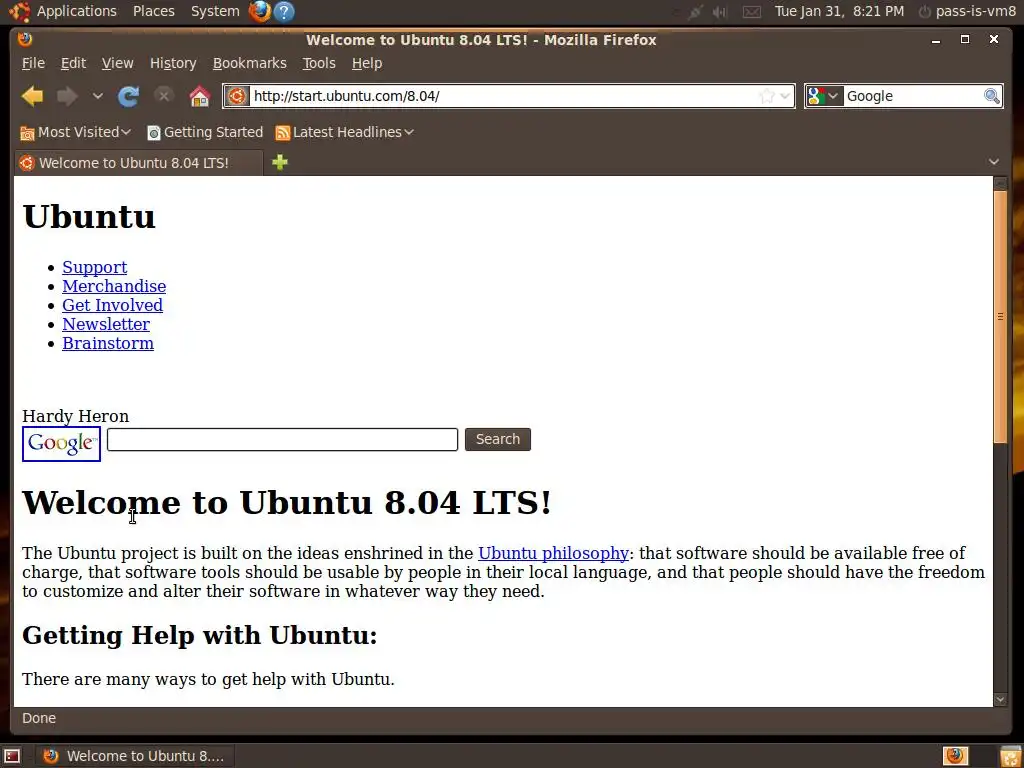Click the Google logo image on the page
Viewport: 1024px width, 768px height.
(x=61, y=444)
